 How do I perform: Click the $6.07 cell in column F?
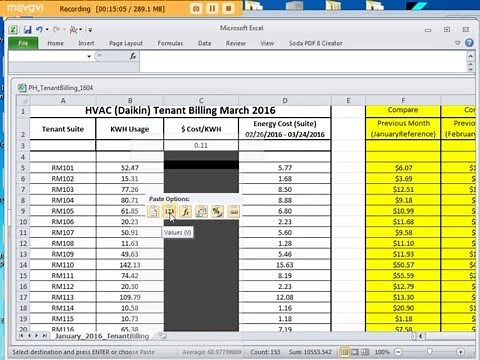[x=403, y=168]
